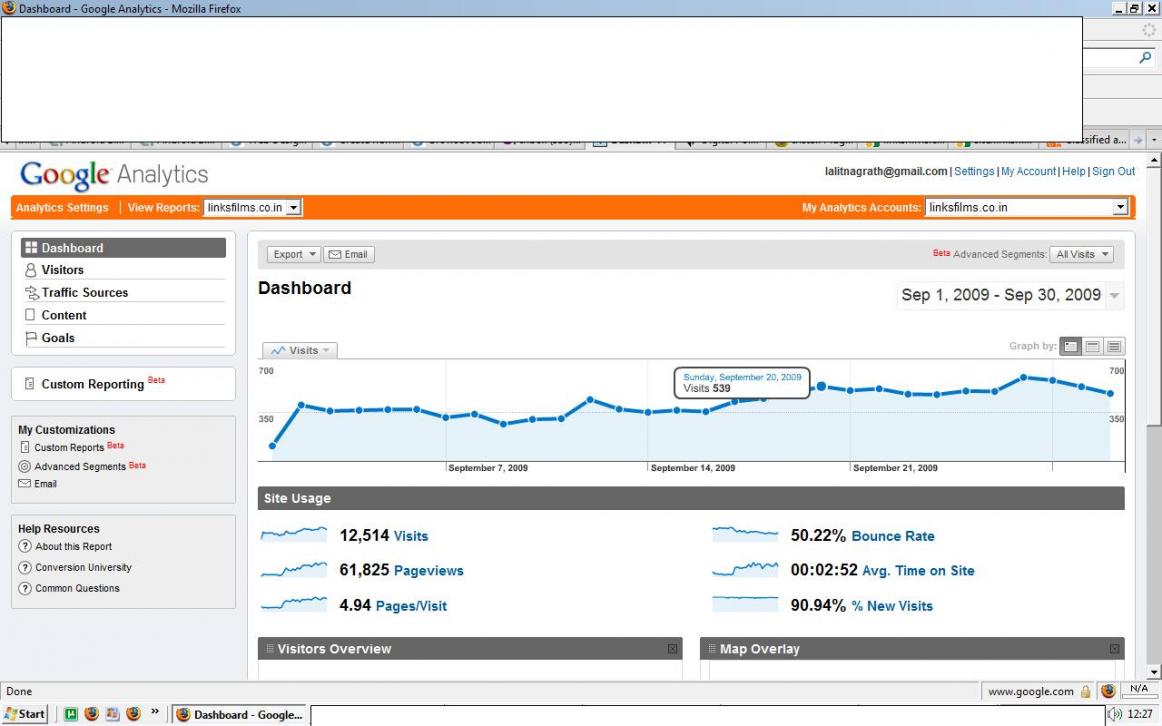1162x726 pixels.
Task: Click the question mark beside Common Questions
Action: pyautogui.click(x=25, y=588)
